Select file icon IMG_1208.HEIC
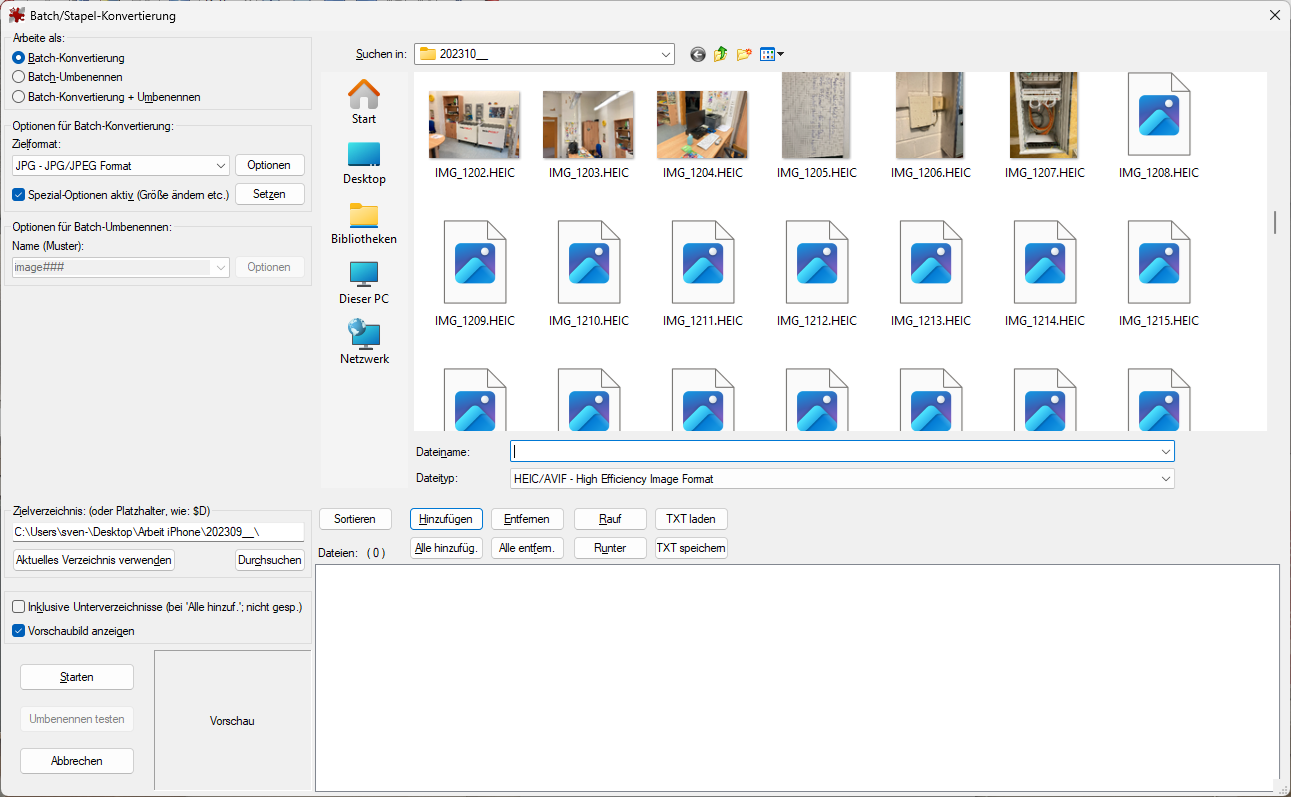This screenshot has width=1291, height=797. coord(1159,115)
